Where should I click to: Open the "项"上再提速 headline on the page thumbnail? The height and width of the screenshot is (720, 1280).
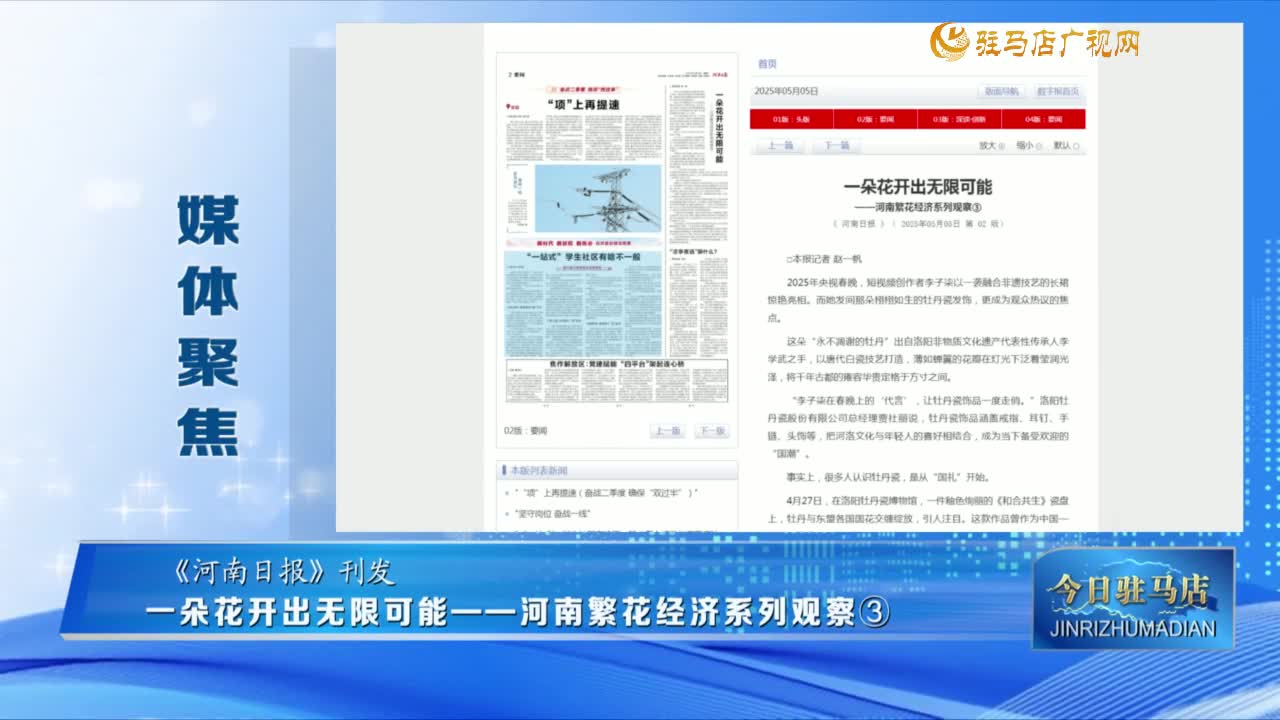585,105
